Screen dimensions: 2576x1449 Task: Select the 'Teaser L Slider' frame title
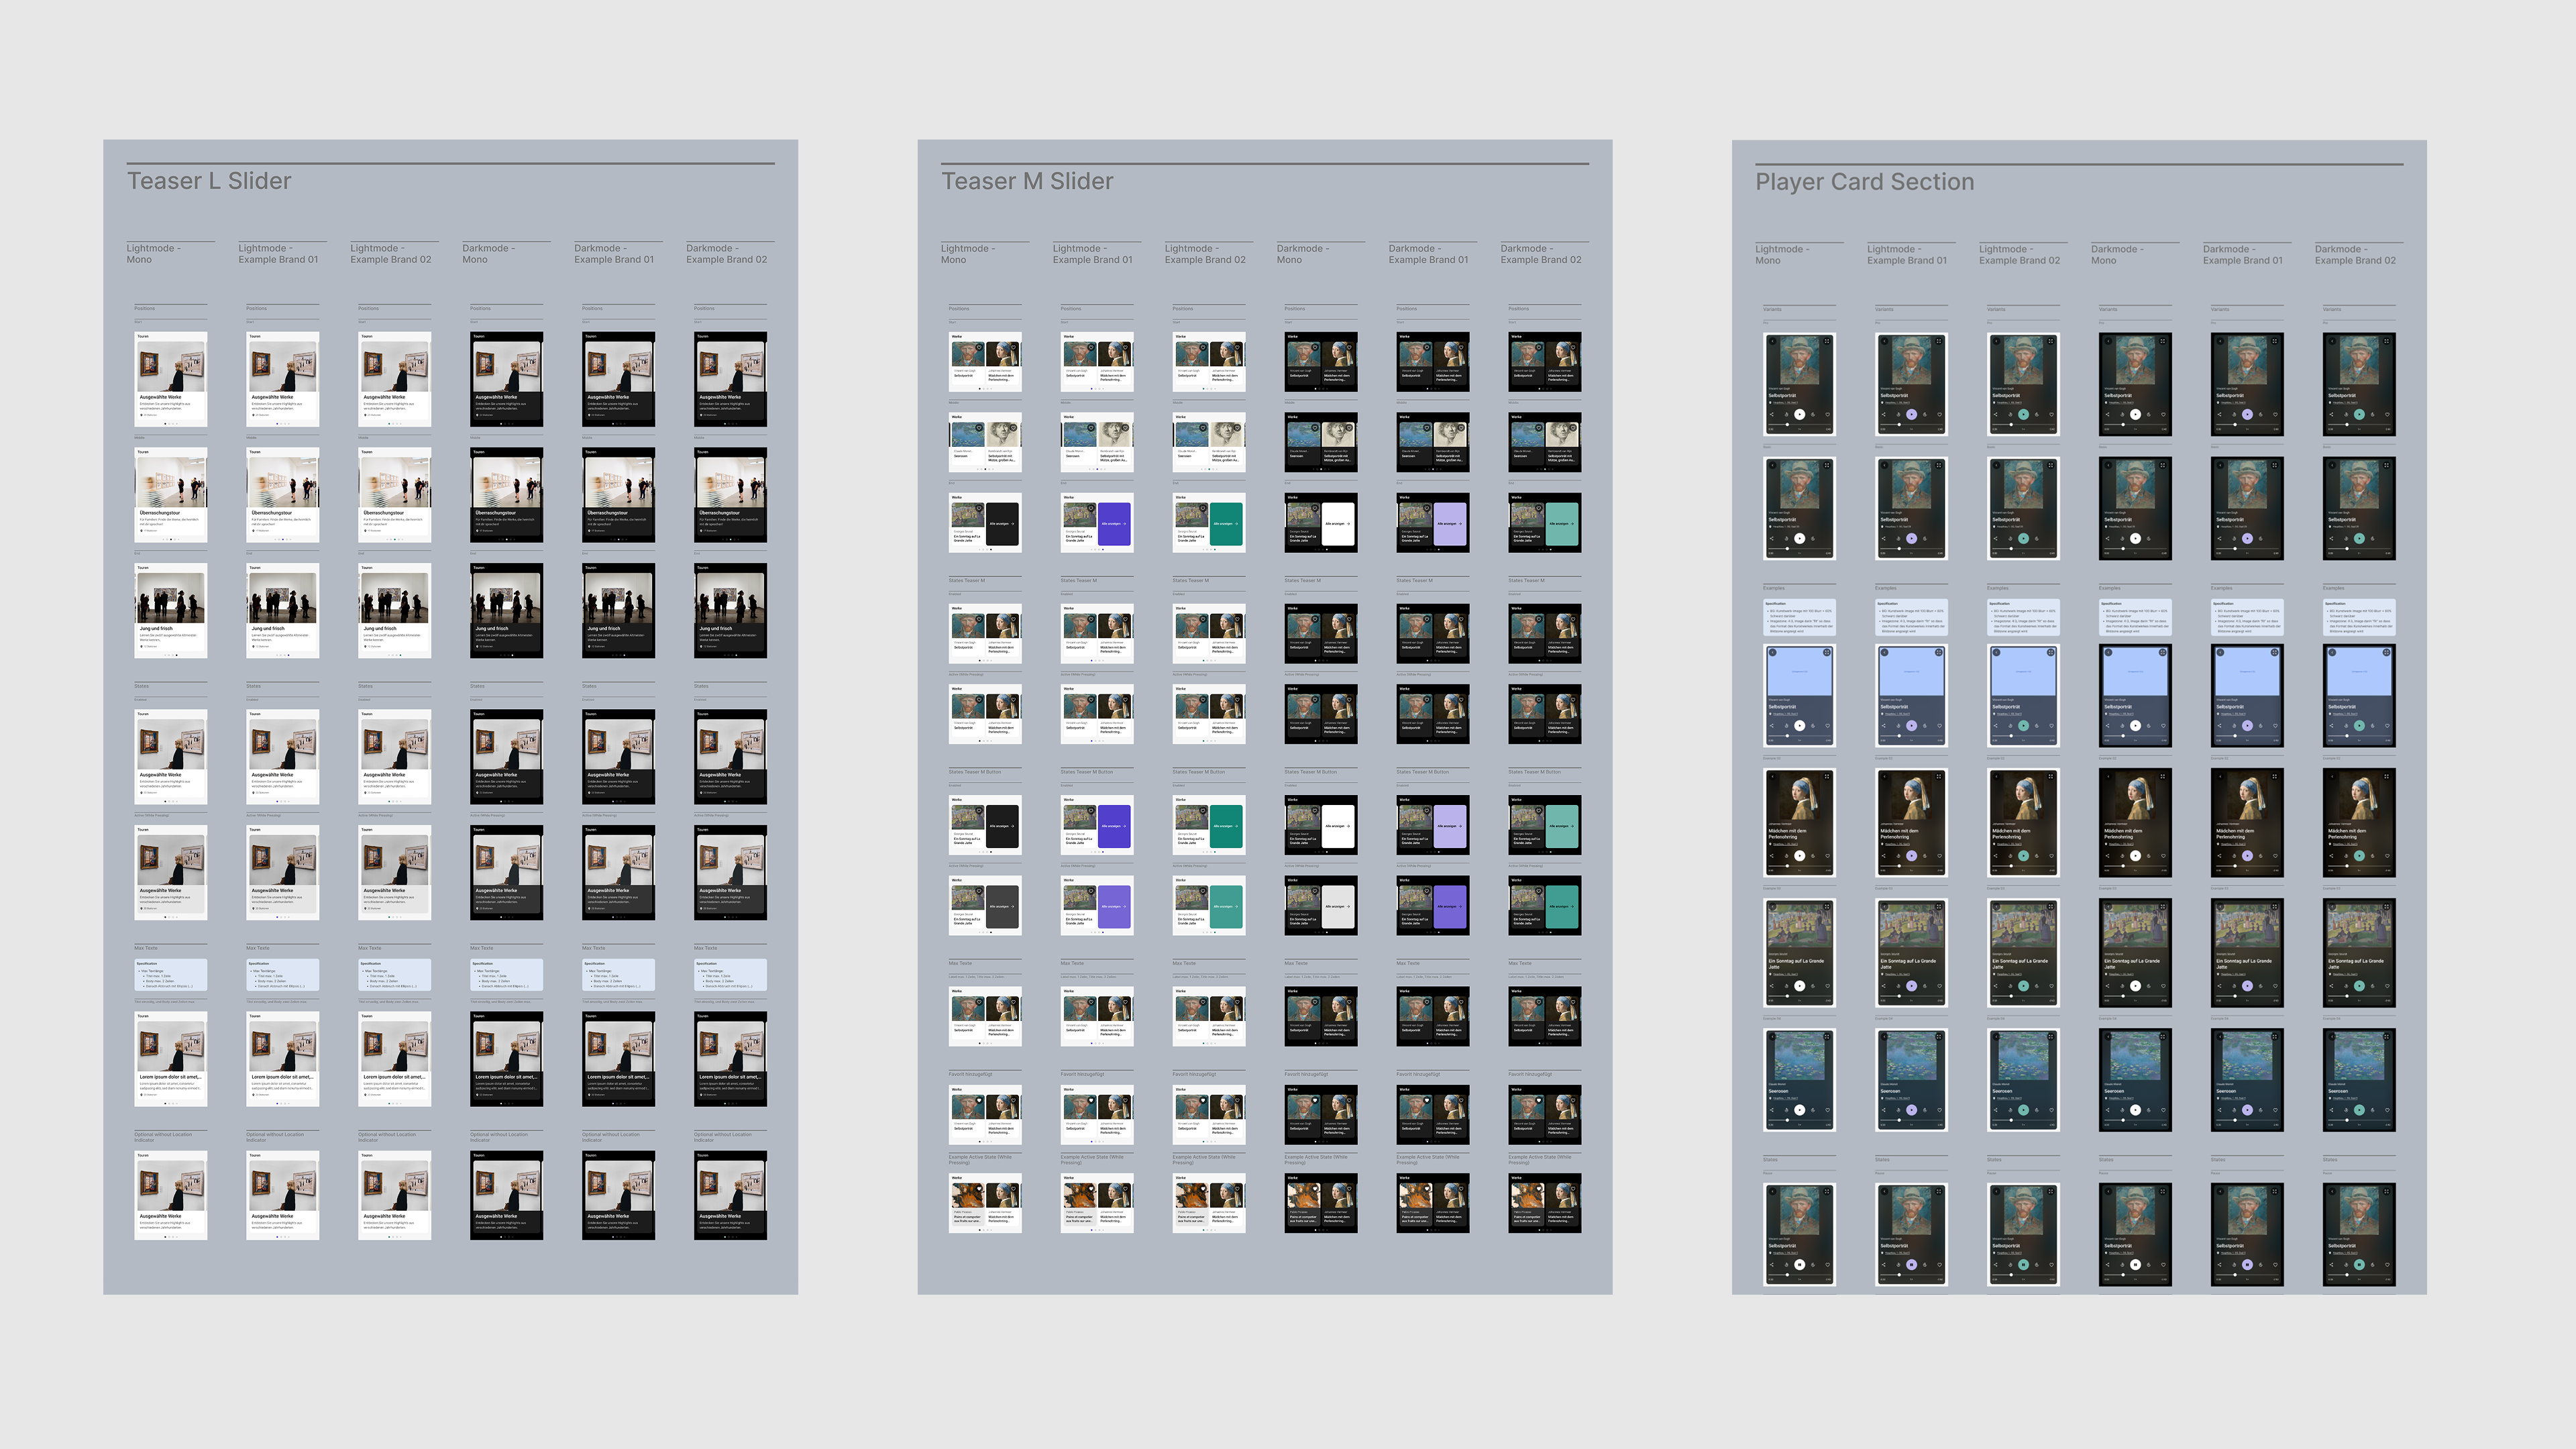[209, 181]
